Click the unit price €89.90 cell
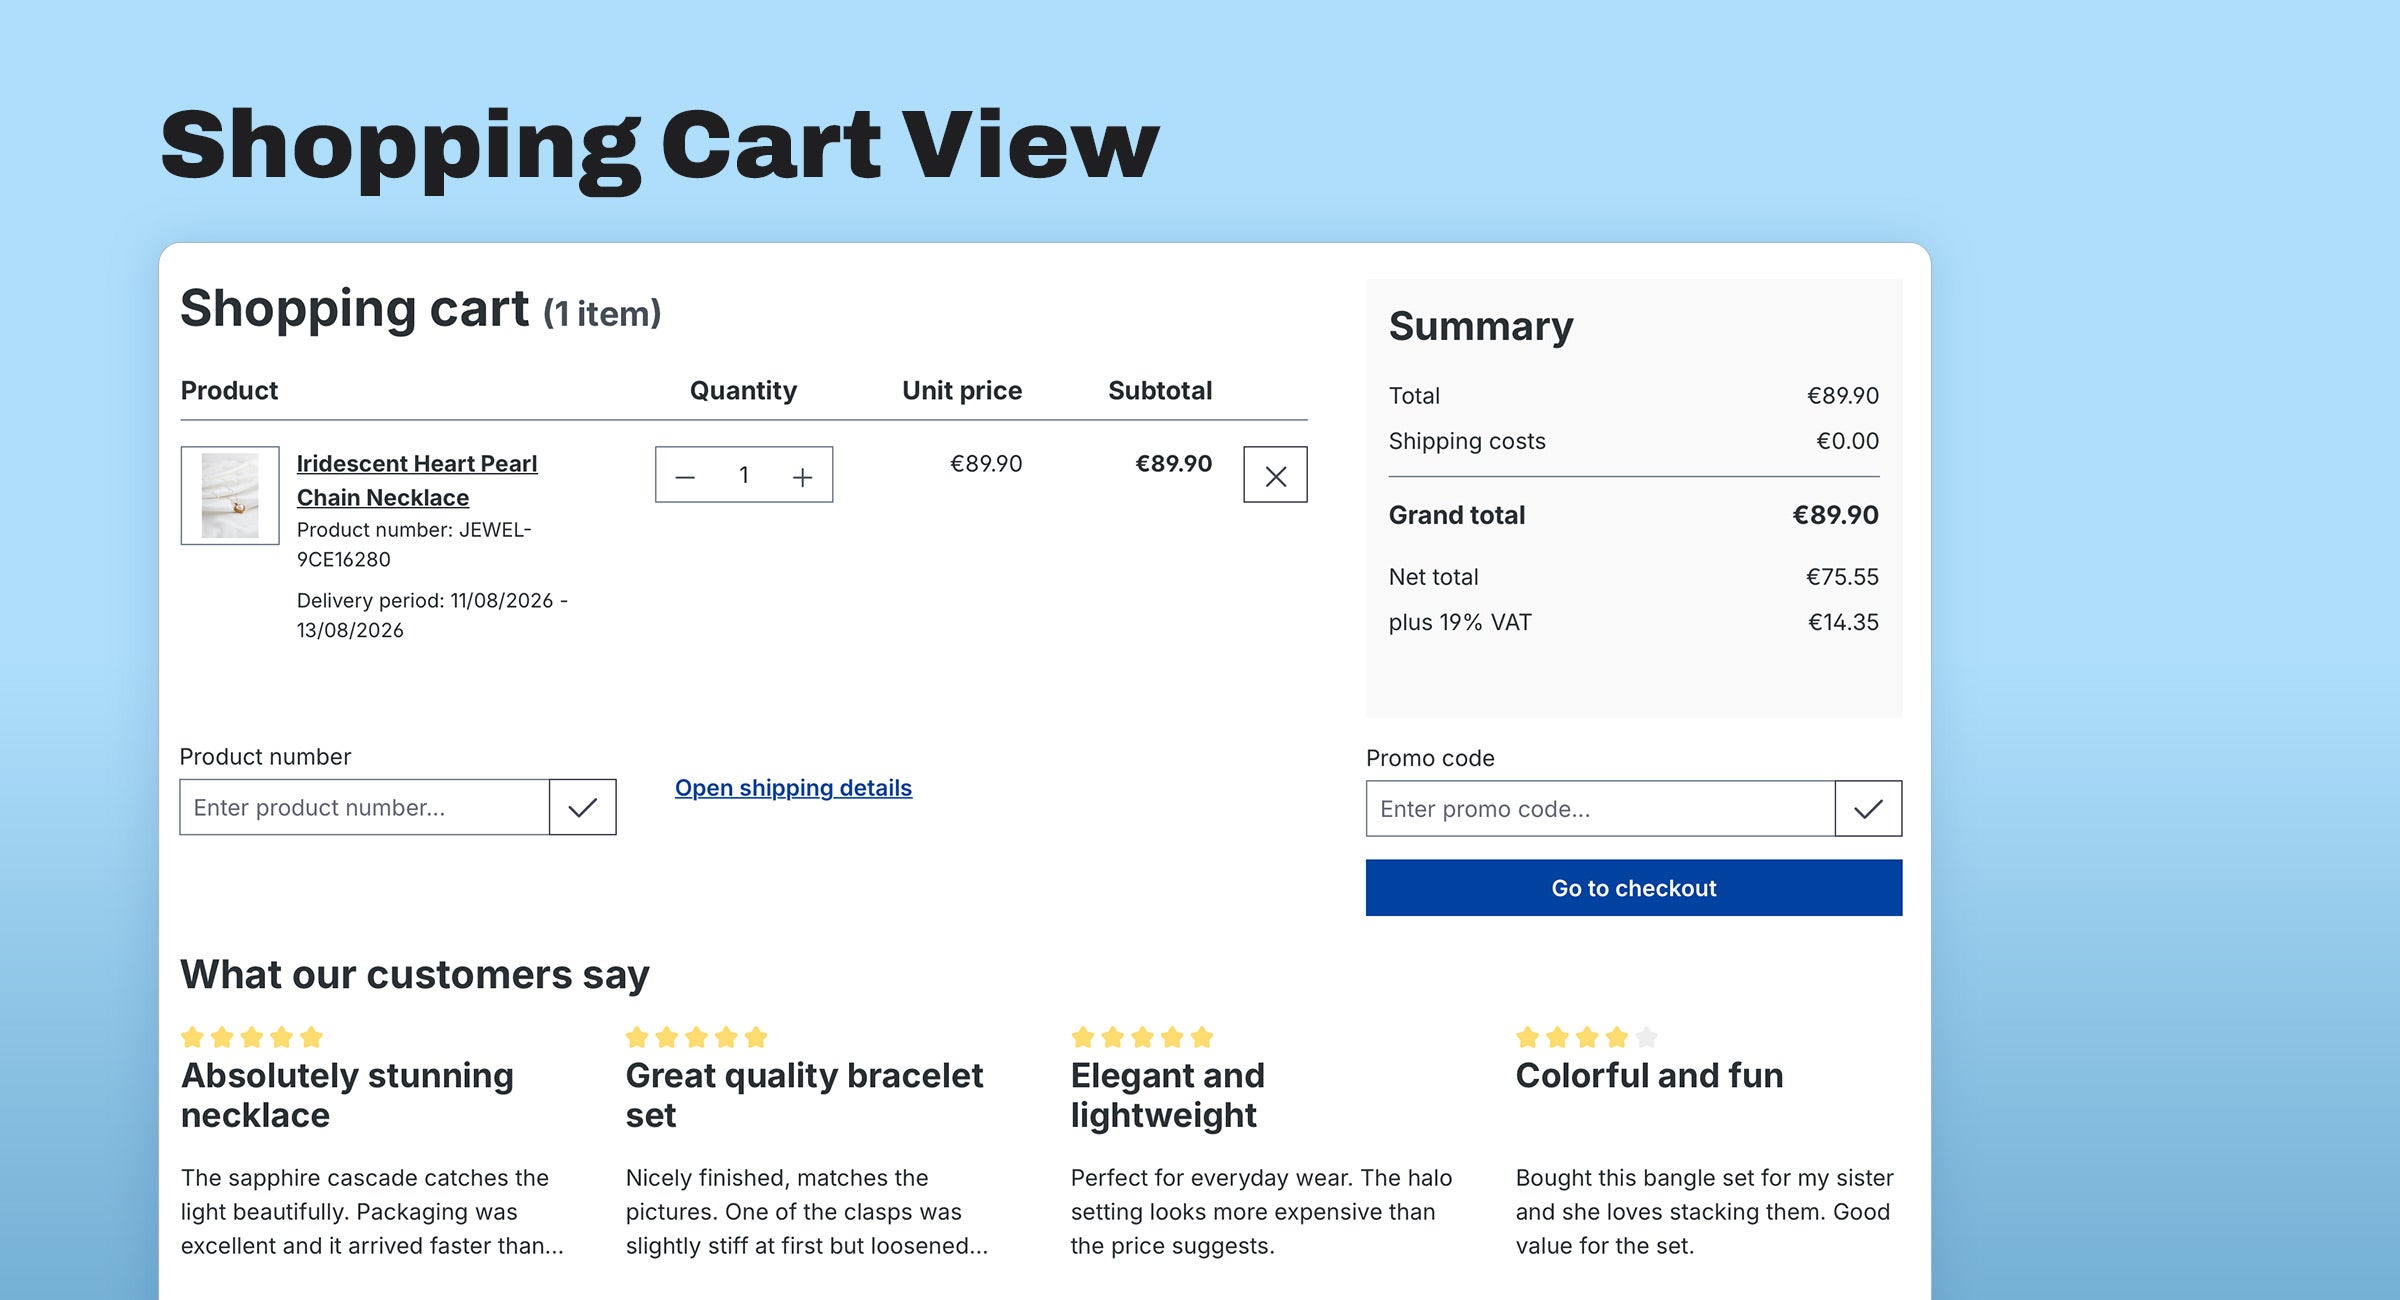 click(986, 464)
